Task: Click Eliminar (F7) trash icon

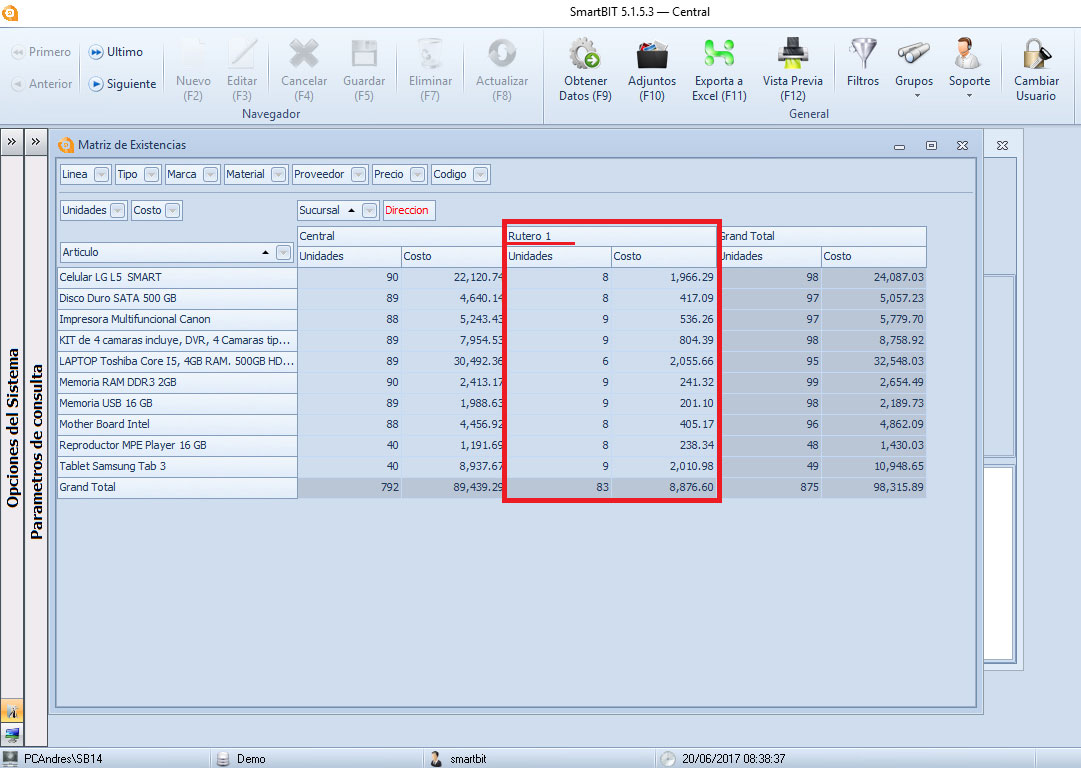Action: pyautogui.click(x=430, y=54)
